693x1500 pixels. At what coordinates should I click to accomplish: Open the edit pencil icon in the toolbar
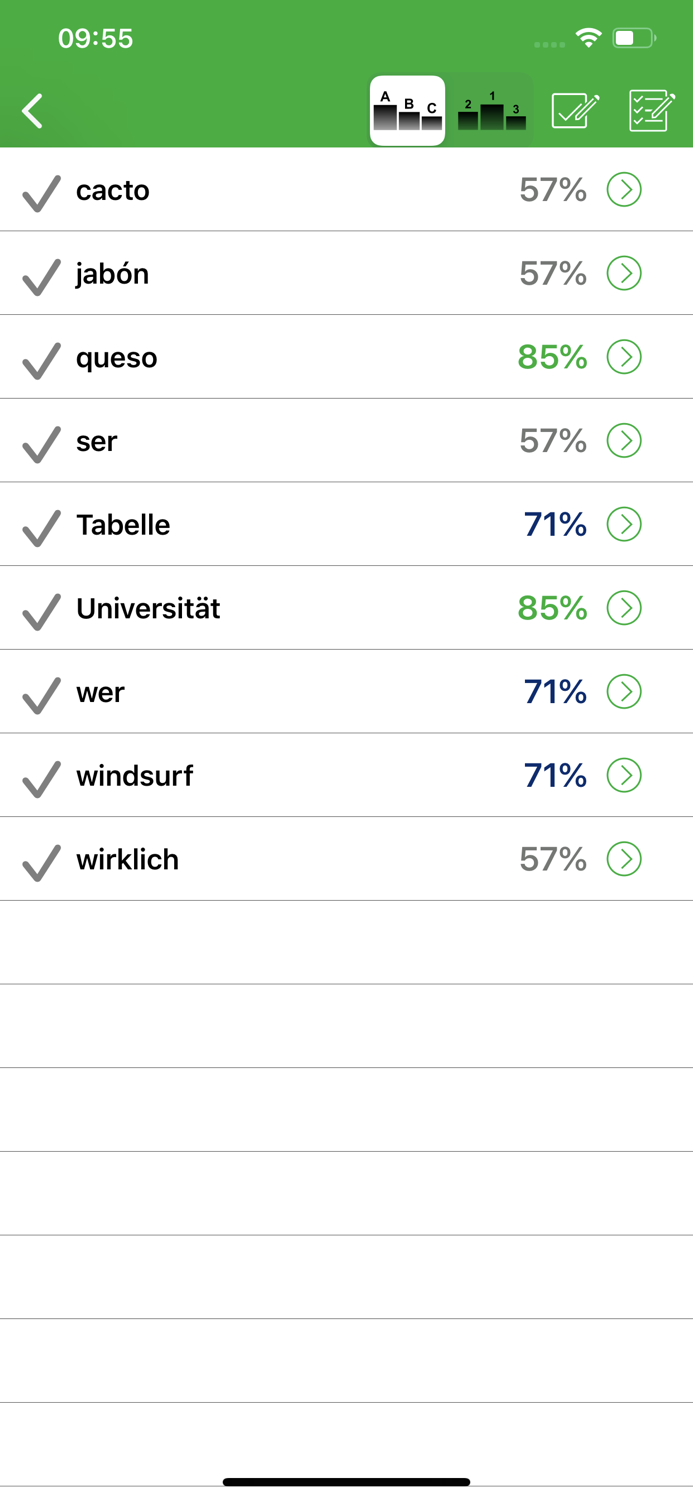tap(575, 111)
